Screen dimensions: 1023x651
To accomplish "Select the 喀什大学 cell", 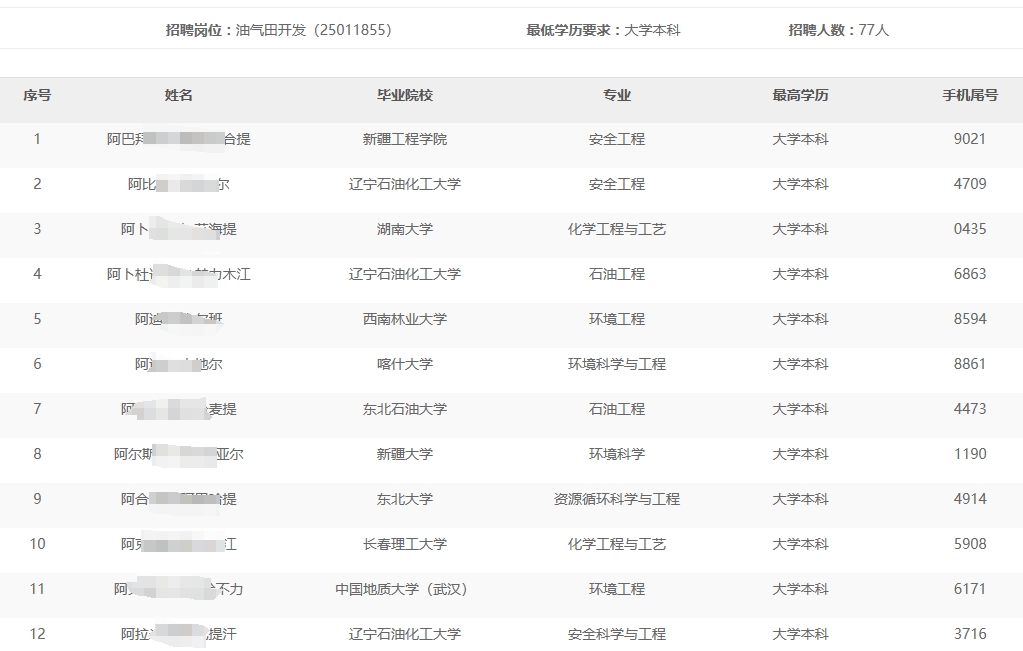I will [405, 364].
